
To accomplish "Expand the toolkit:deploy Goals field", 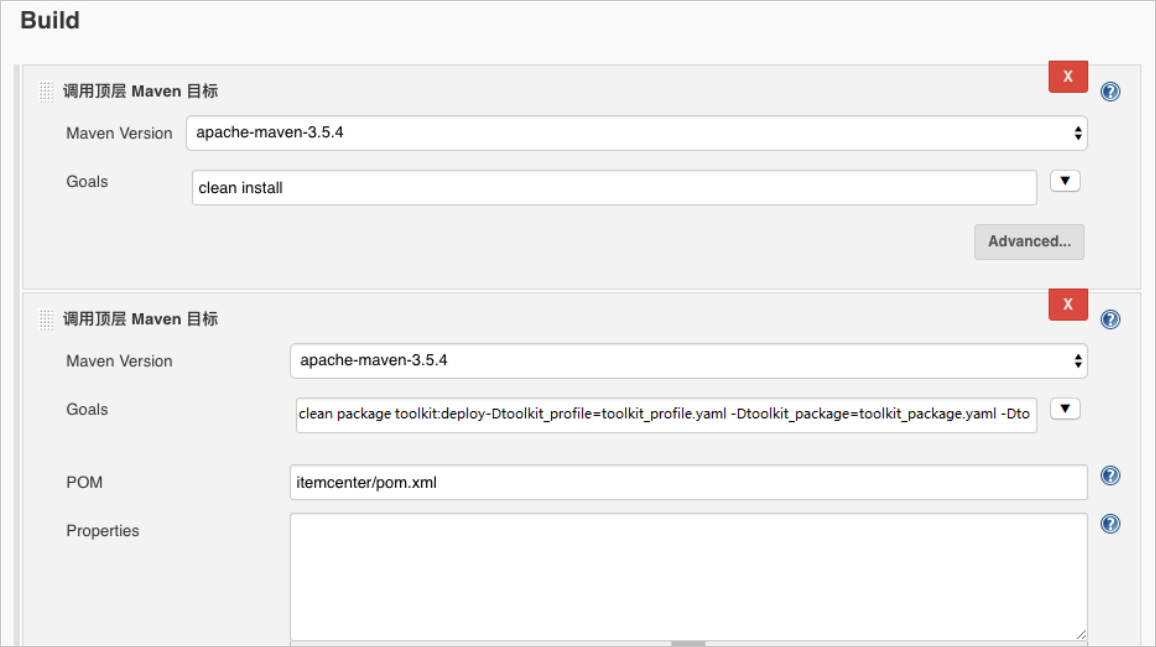I will pyautogui.click(x=1065, y=409).
